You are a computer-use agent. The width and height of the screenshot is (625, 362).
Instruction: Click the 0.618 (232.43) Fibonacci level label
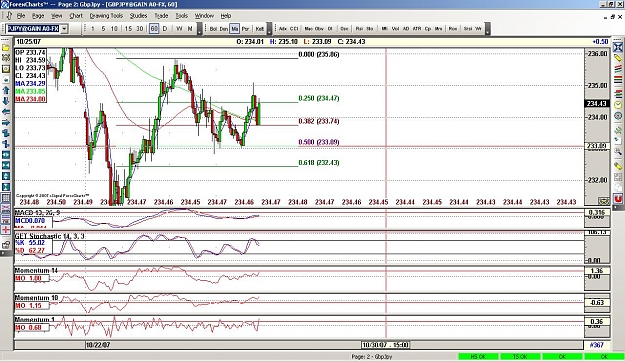318,163
